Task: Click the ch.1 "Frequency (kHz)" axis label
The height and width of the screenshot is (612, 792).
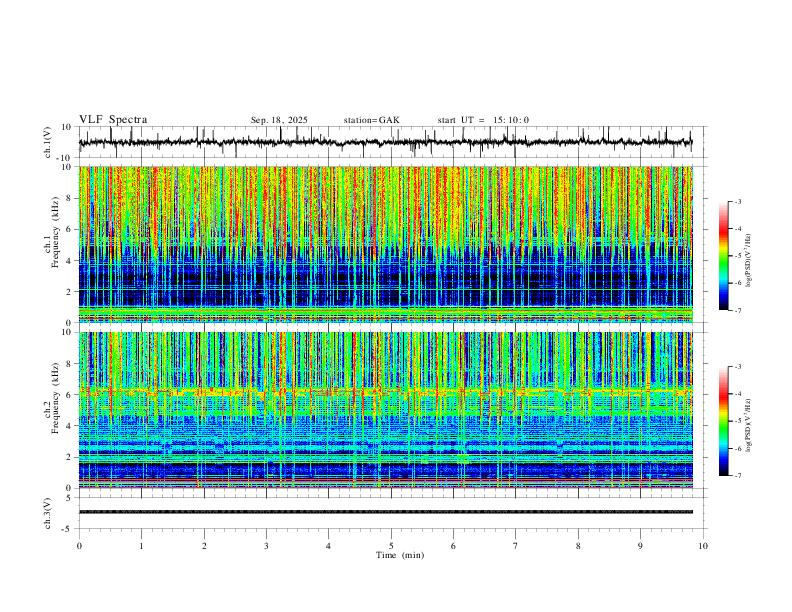Action: (x=55, y=230)
